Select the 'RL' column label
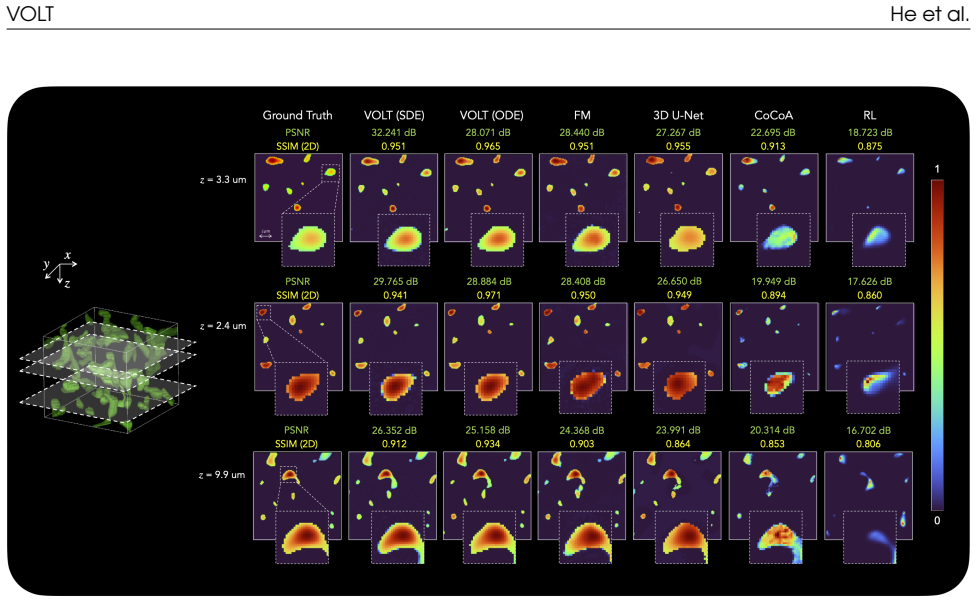This screenshot has width=977, height=602. click(869, 115)
